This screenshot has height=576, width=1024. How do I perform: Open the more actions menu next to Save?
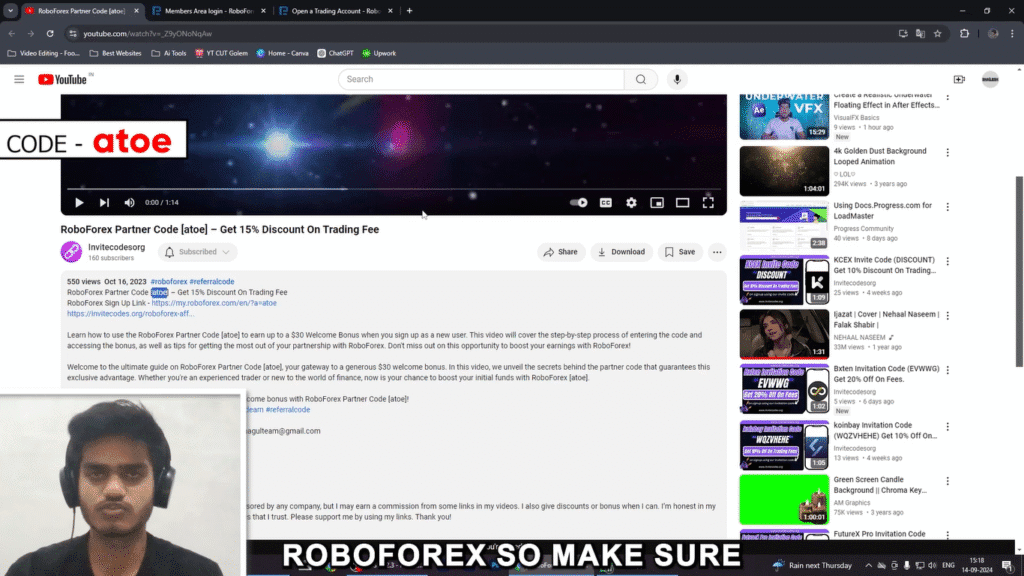[x=717, y=251]
